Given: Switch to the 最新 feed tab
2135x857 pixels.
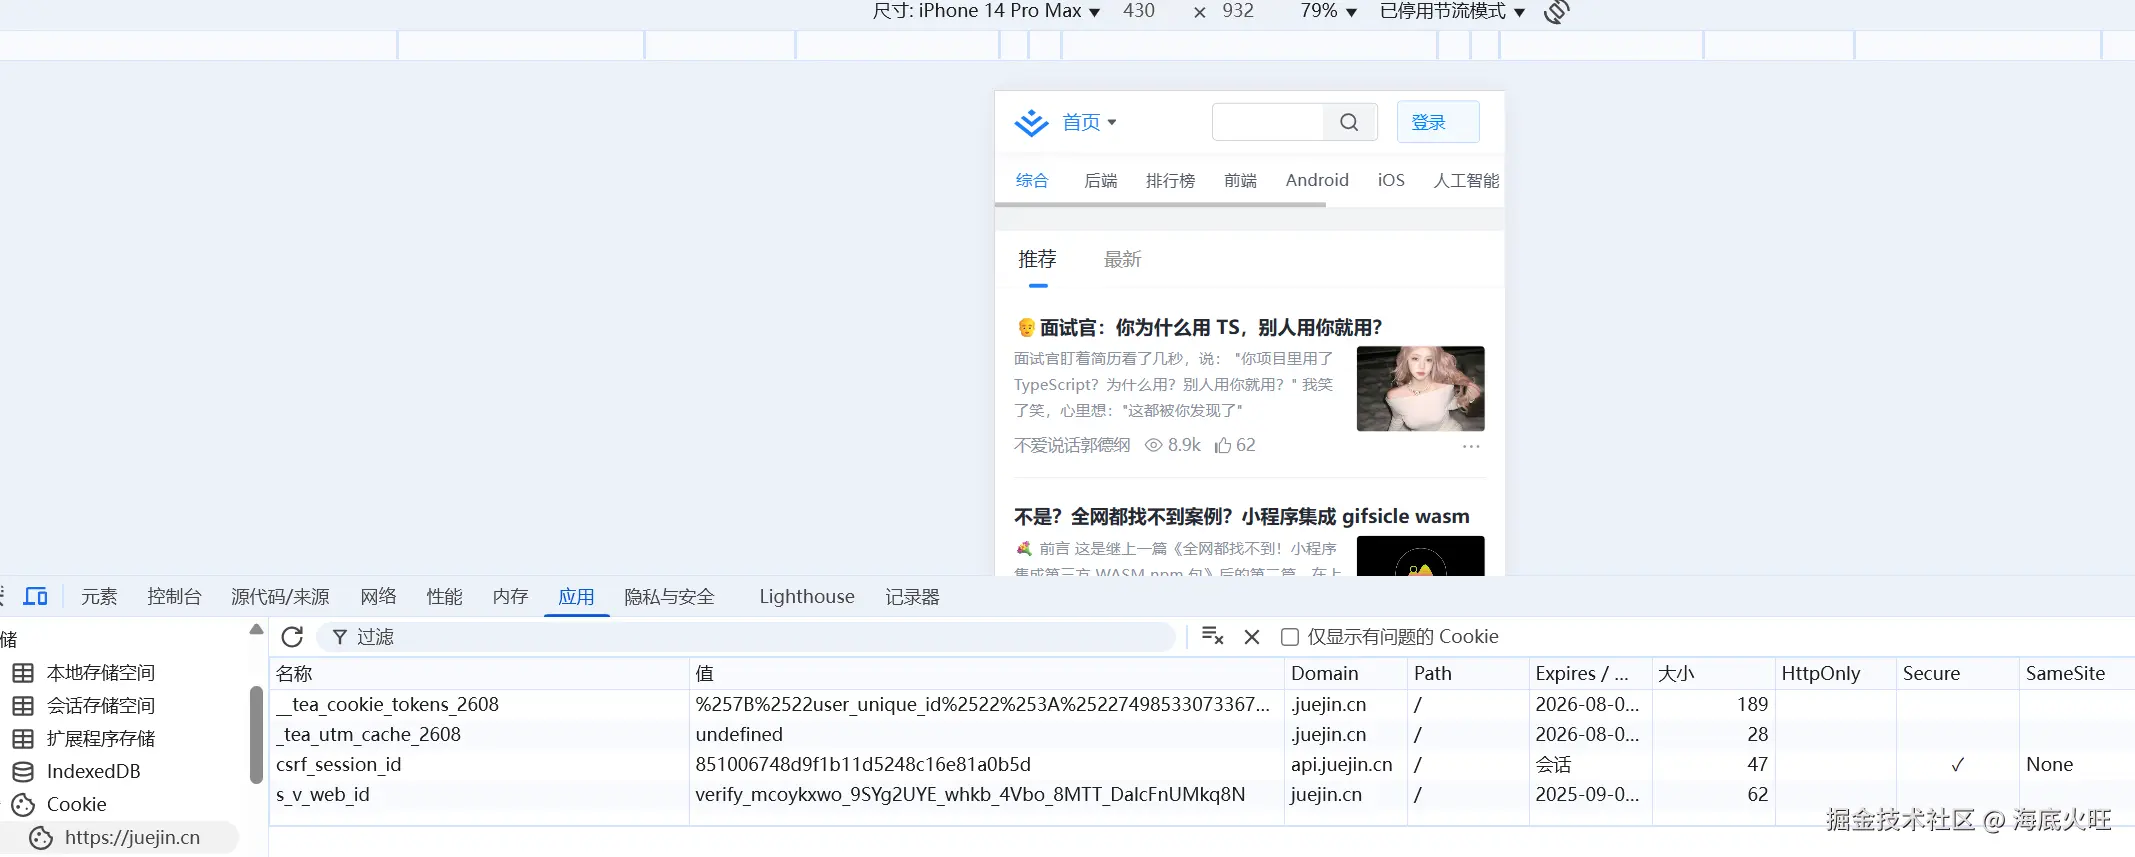Looking at the screenshot, I should tap(1122, 260).
